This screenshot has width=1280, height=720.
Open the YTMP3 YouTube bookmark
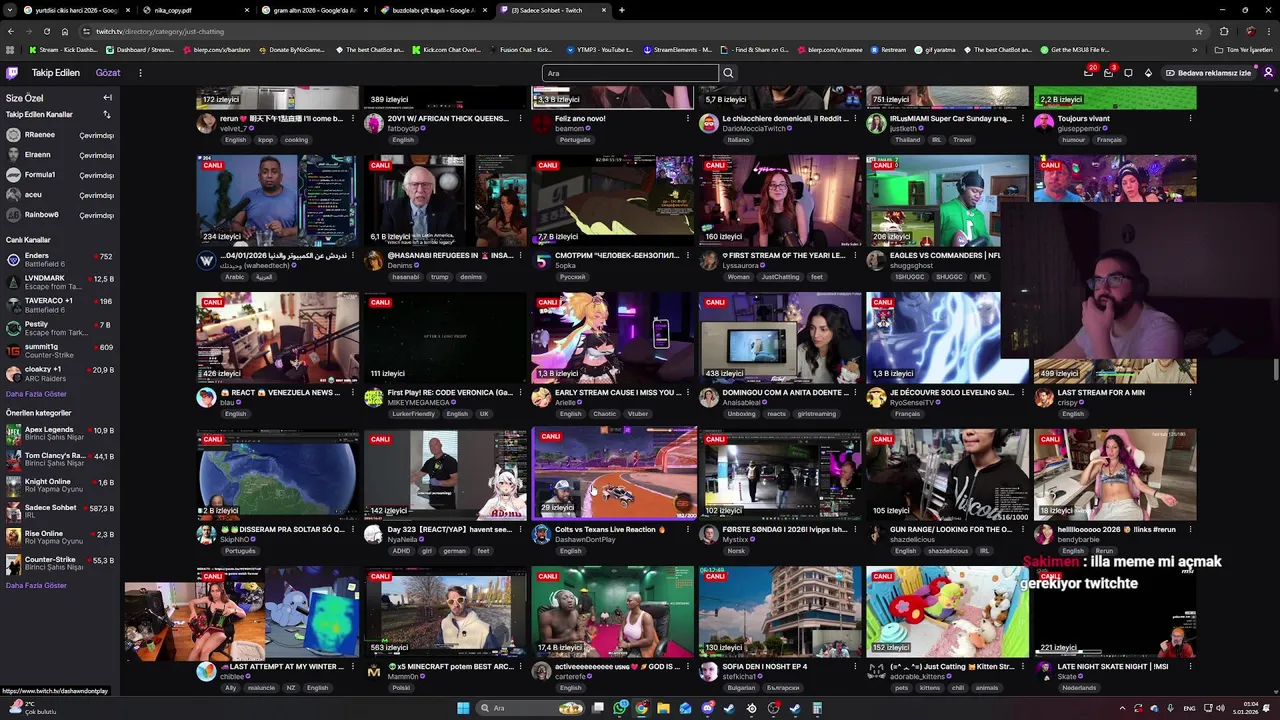point(599,49)
